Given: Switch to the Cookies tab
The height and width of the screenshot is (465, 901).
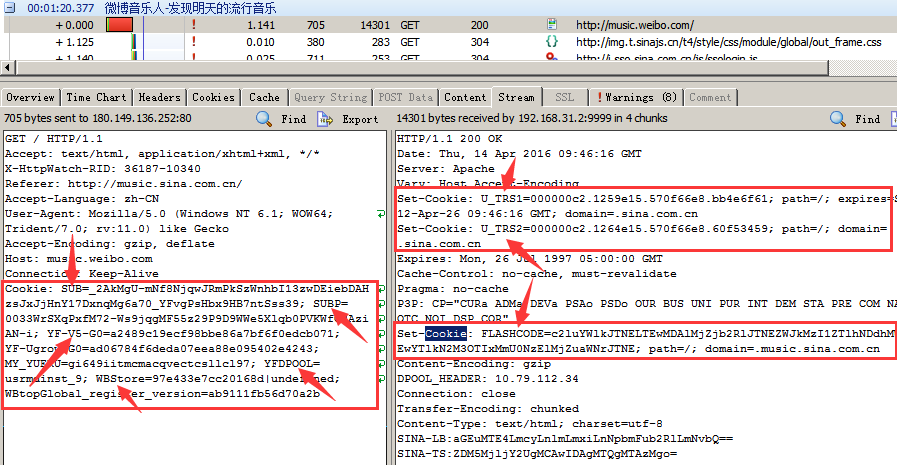Looking at the screenshot, I should point(214,97).
